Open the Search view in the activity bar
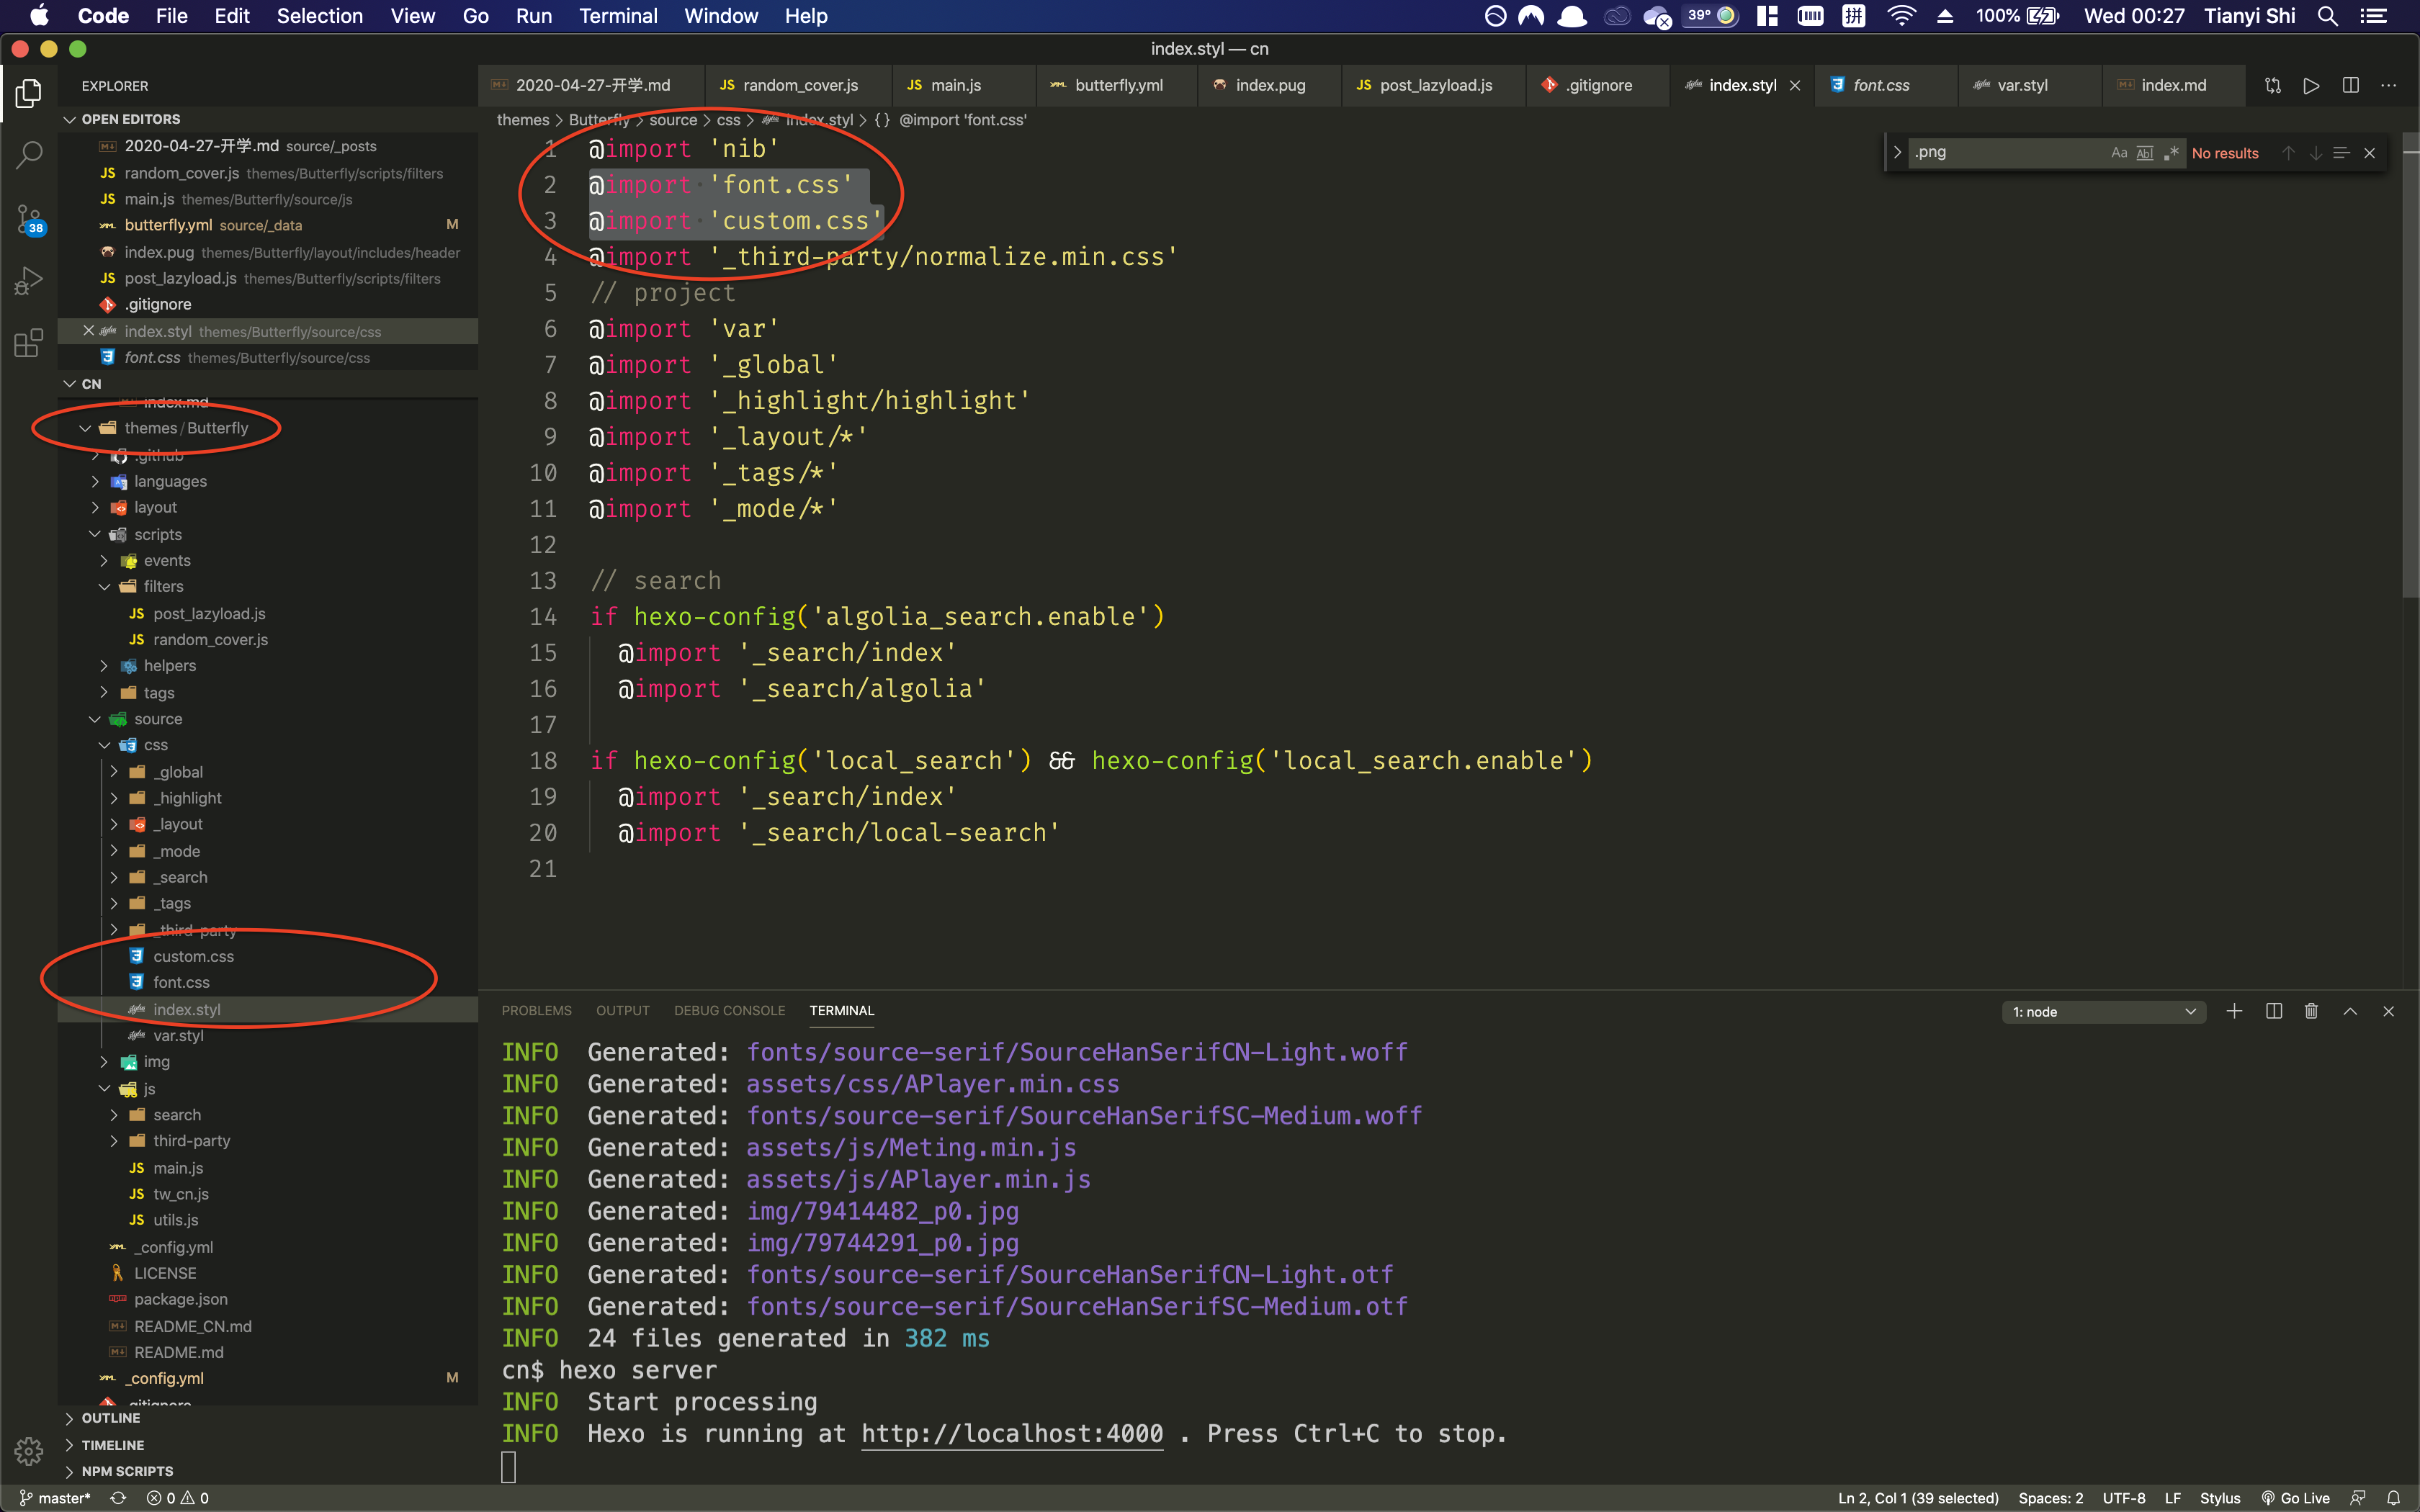2420x1512 pixels. [x=27, y=155]
